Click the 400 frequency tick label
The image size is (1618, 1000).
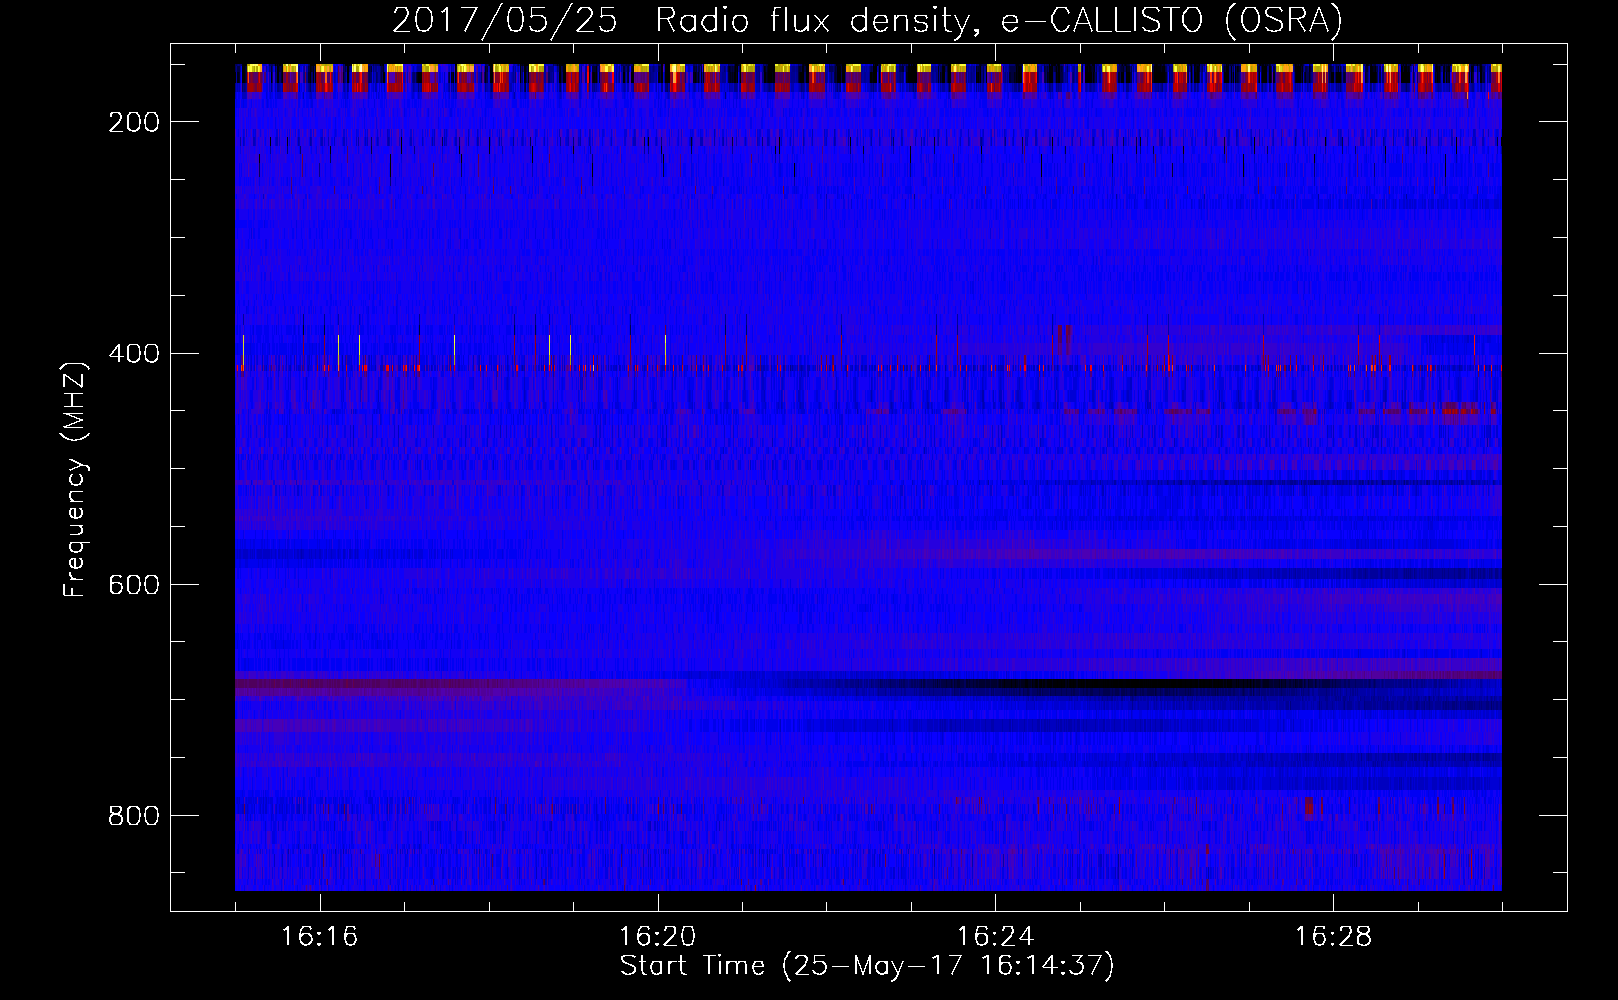point(134,354)
